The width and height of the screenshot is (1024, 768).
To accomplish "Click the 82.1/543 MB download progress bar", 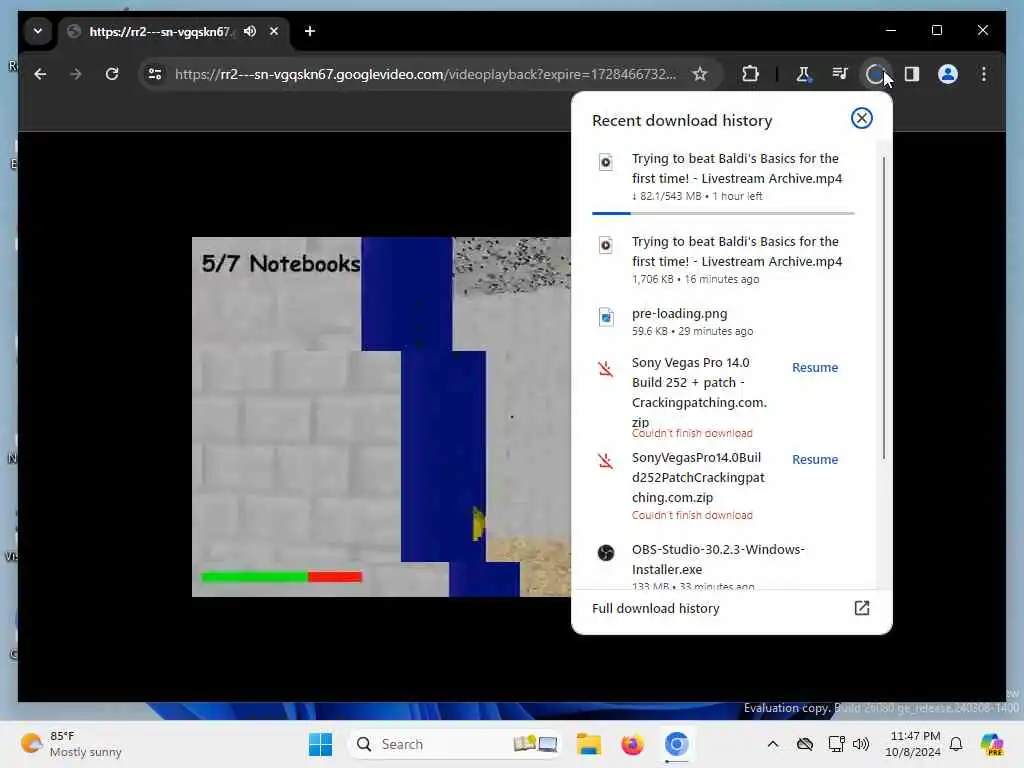I will click(x=723, y=213).
